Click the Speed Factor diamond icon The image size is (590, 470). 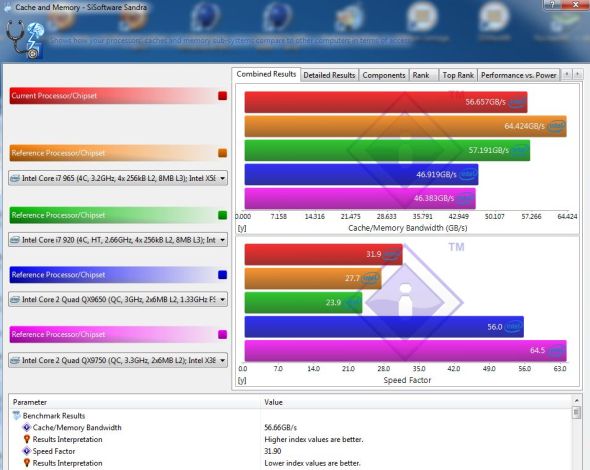[26, 451]
